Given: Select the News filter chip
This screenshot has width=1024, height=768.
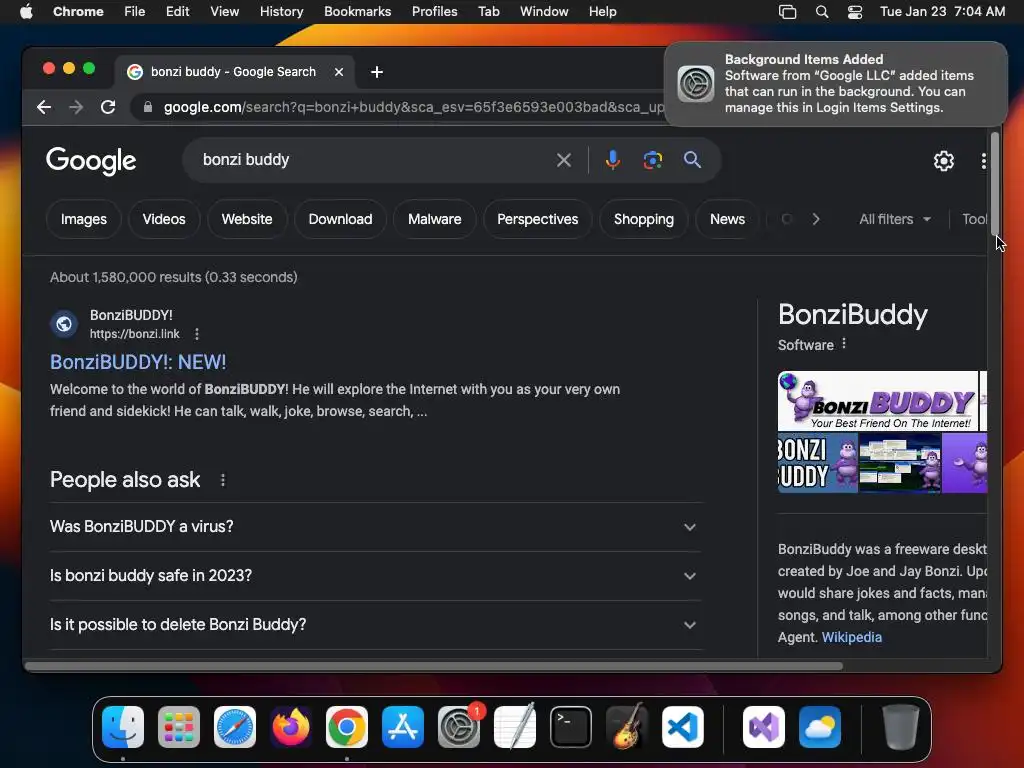Looking at the screenshot, I should pos(727,219).
